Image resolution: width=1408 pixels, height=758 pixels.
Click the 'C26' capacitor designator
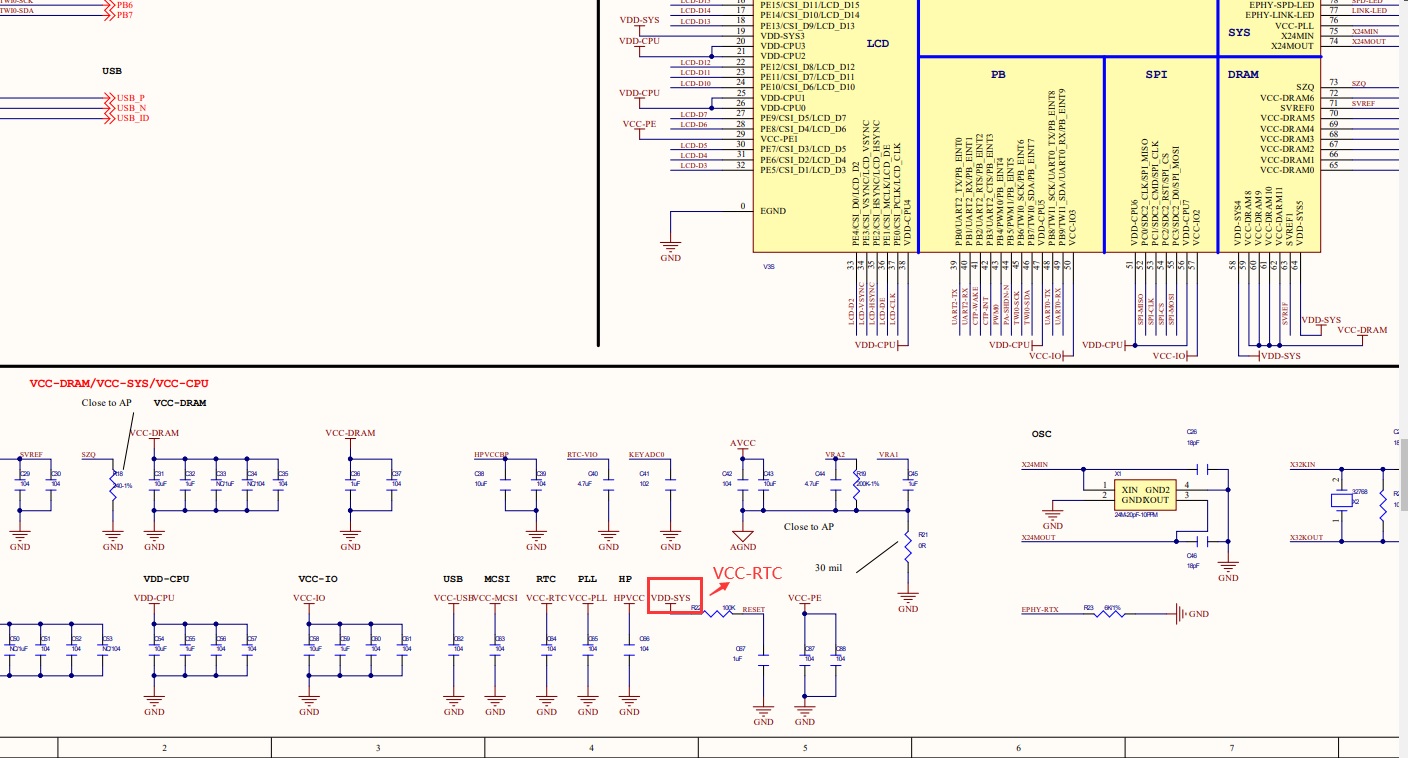(1192, 431)
